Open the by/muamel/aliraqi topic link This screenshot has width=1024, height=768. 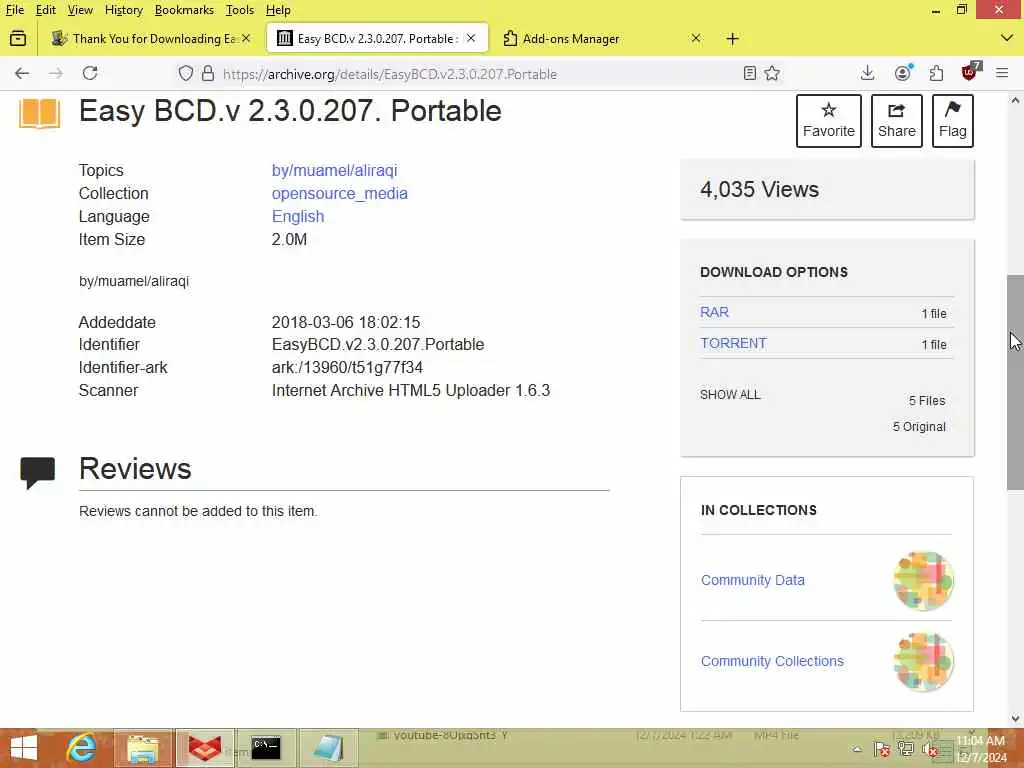coord(334,170)
